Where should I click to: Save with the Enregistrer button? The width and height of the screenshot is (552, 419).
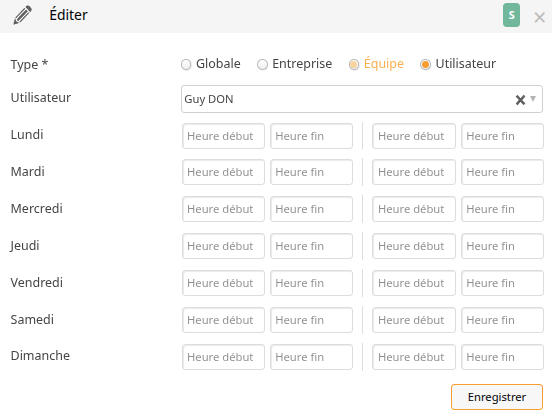pos(497,397)
